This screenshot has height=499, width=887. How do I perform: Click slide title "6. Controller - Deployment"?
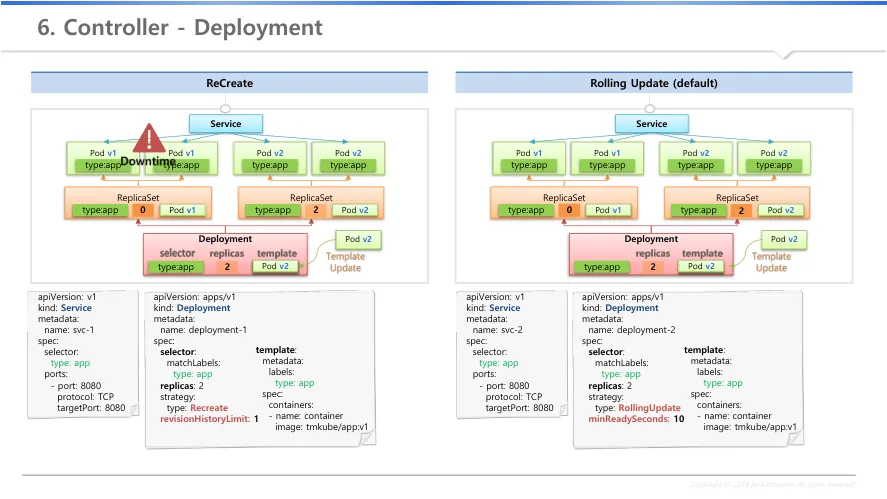point(180,28)
